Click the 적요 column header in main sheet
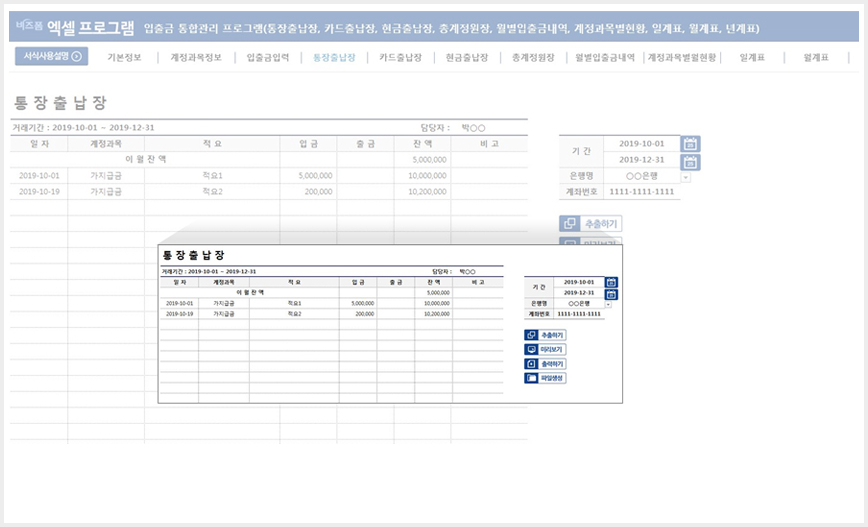This screenshot has width=868, height=527. [x=212, y=143]
